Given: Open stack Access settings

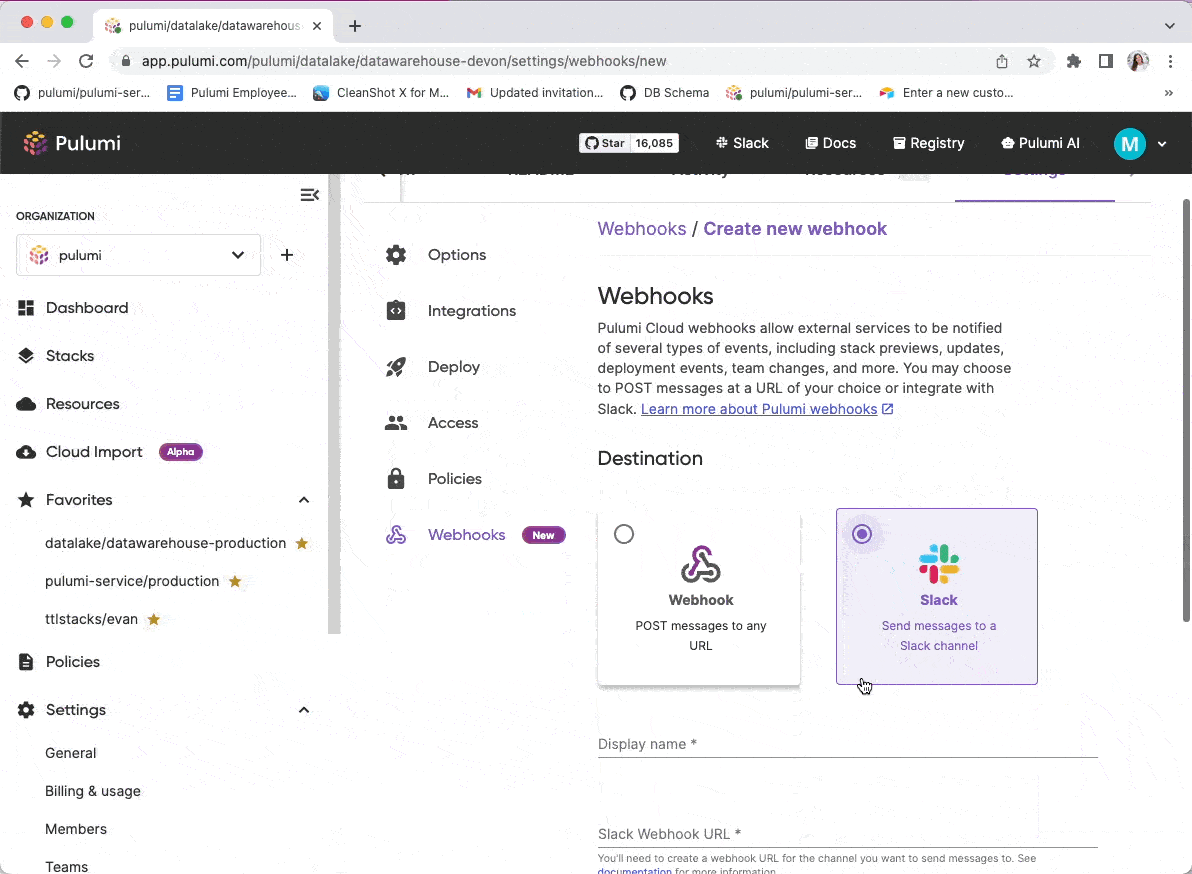Looking at the screenshot, I should click(x=453, y=423).
